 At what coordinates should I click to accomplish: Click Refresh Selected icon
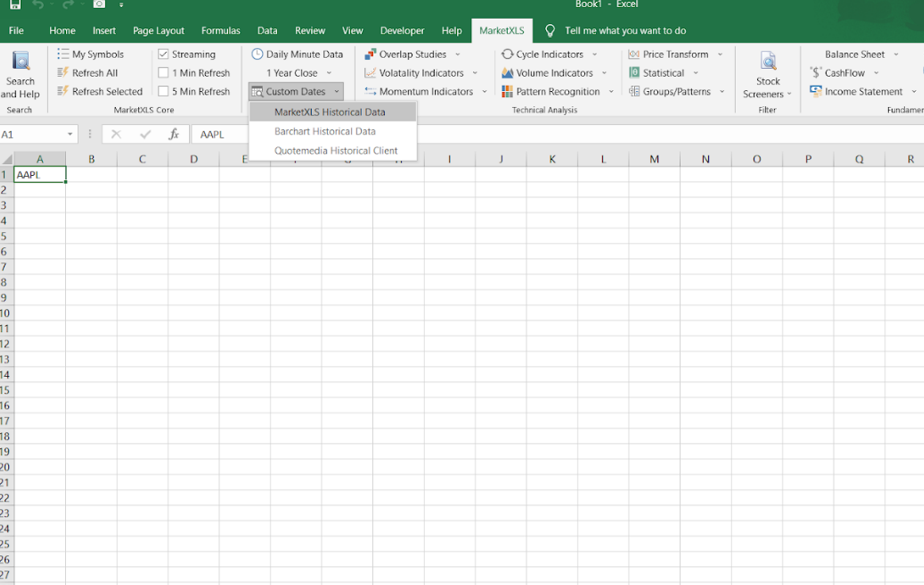click(62, 91)
